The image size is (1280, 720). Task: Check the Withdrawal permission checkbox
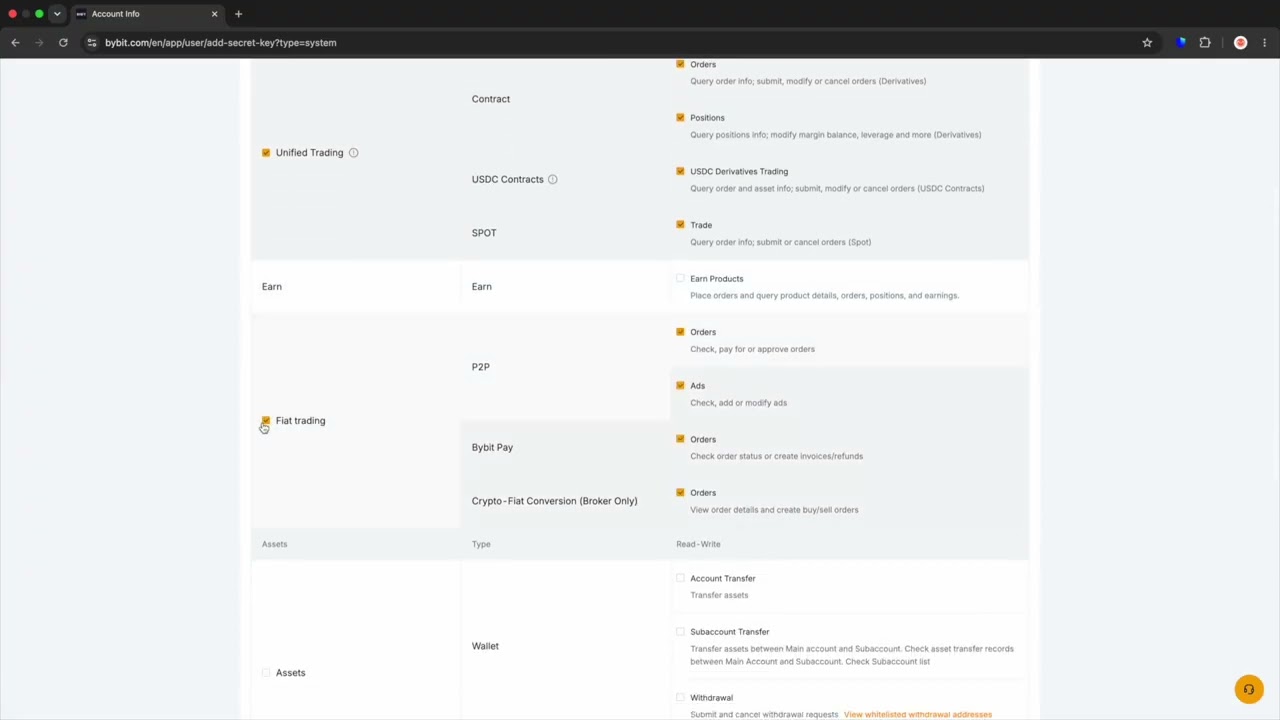coord(680,698)
